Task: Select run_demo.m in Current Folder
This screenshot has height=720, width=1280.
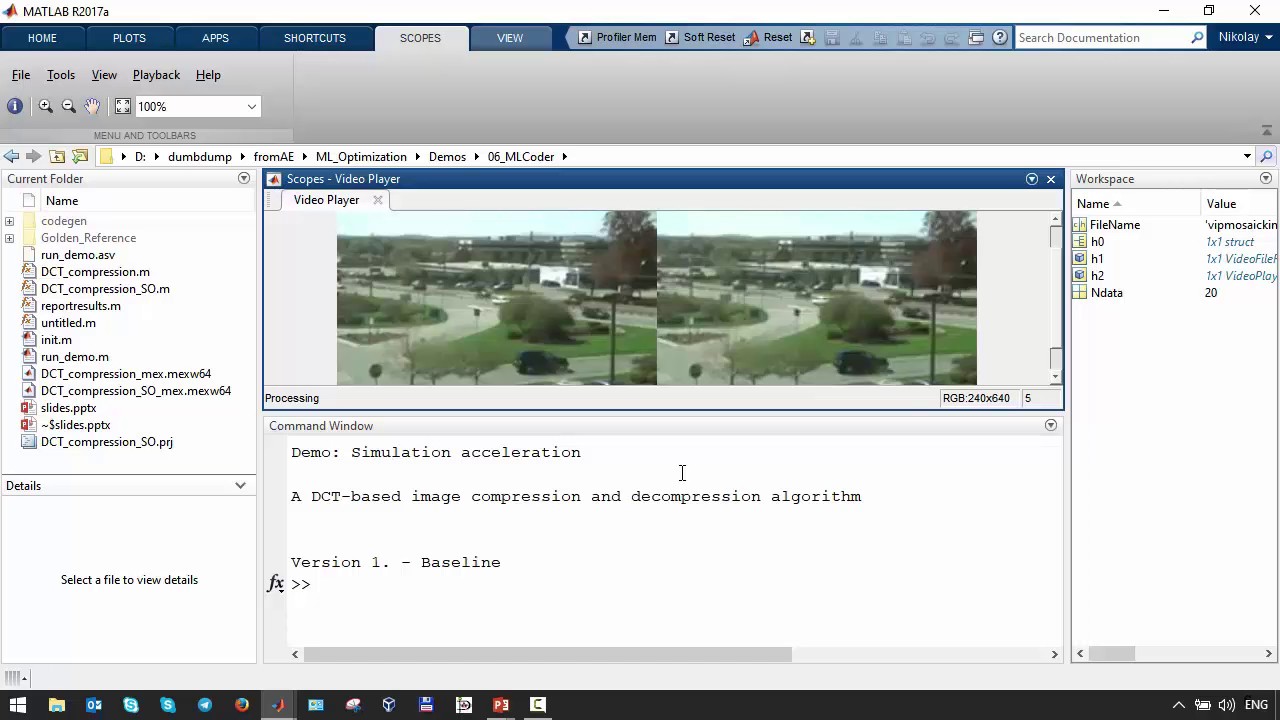Action: [75, 357]
